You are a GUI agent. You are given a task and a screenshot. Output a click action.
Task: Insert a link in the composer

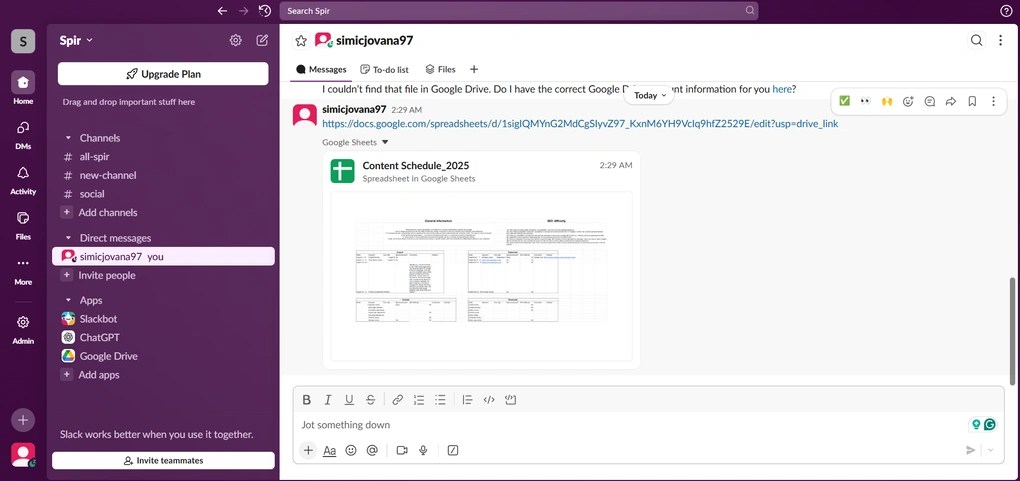[x=397, y=400]
